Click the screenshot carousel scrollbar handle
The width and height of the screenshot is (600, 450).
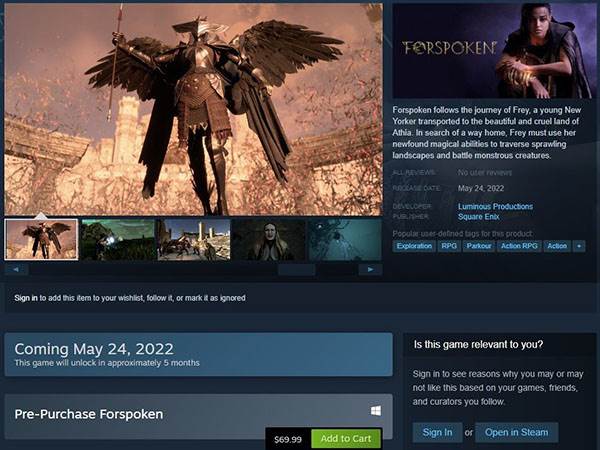(297, 270)
